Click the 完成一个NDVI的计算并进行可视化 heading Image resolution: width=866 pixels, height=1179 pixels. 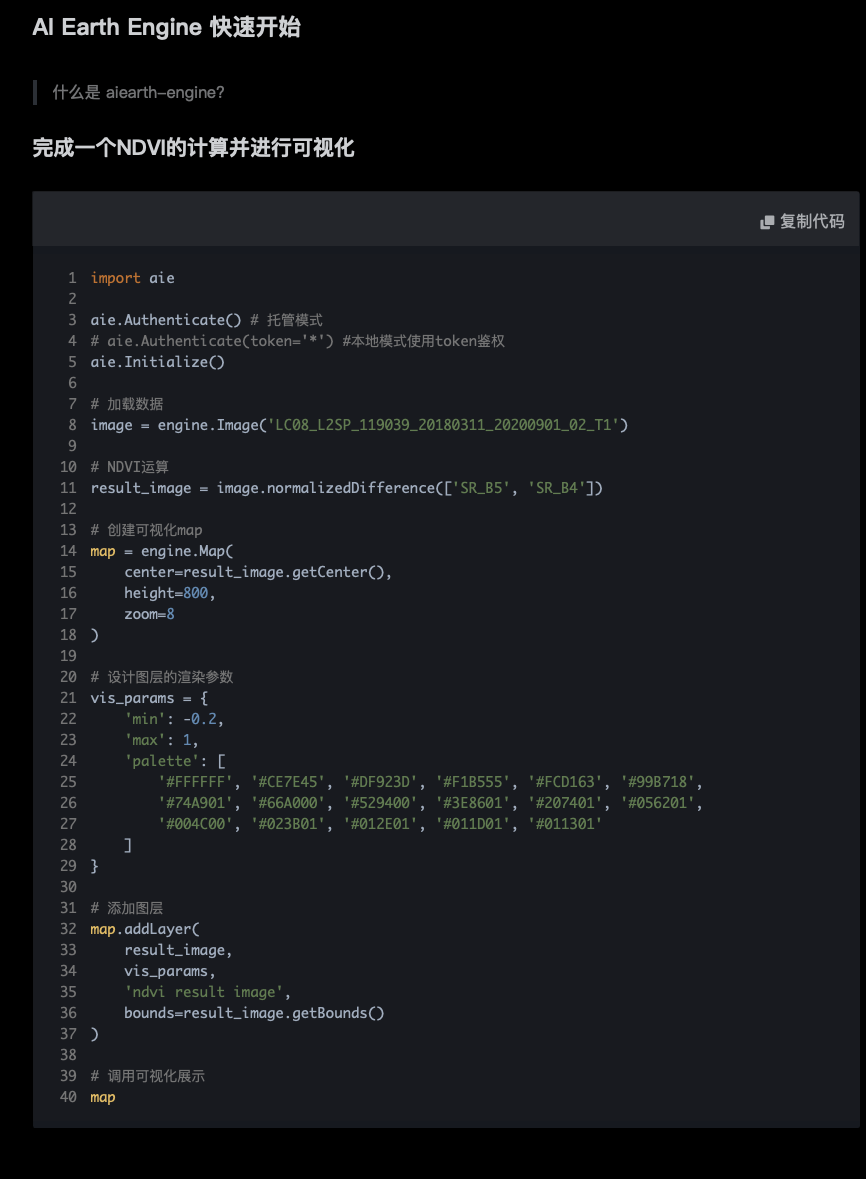coord(193,148)
